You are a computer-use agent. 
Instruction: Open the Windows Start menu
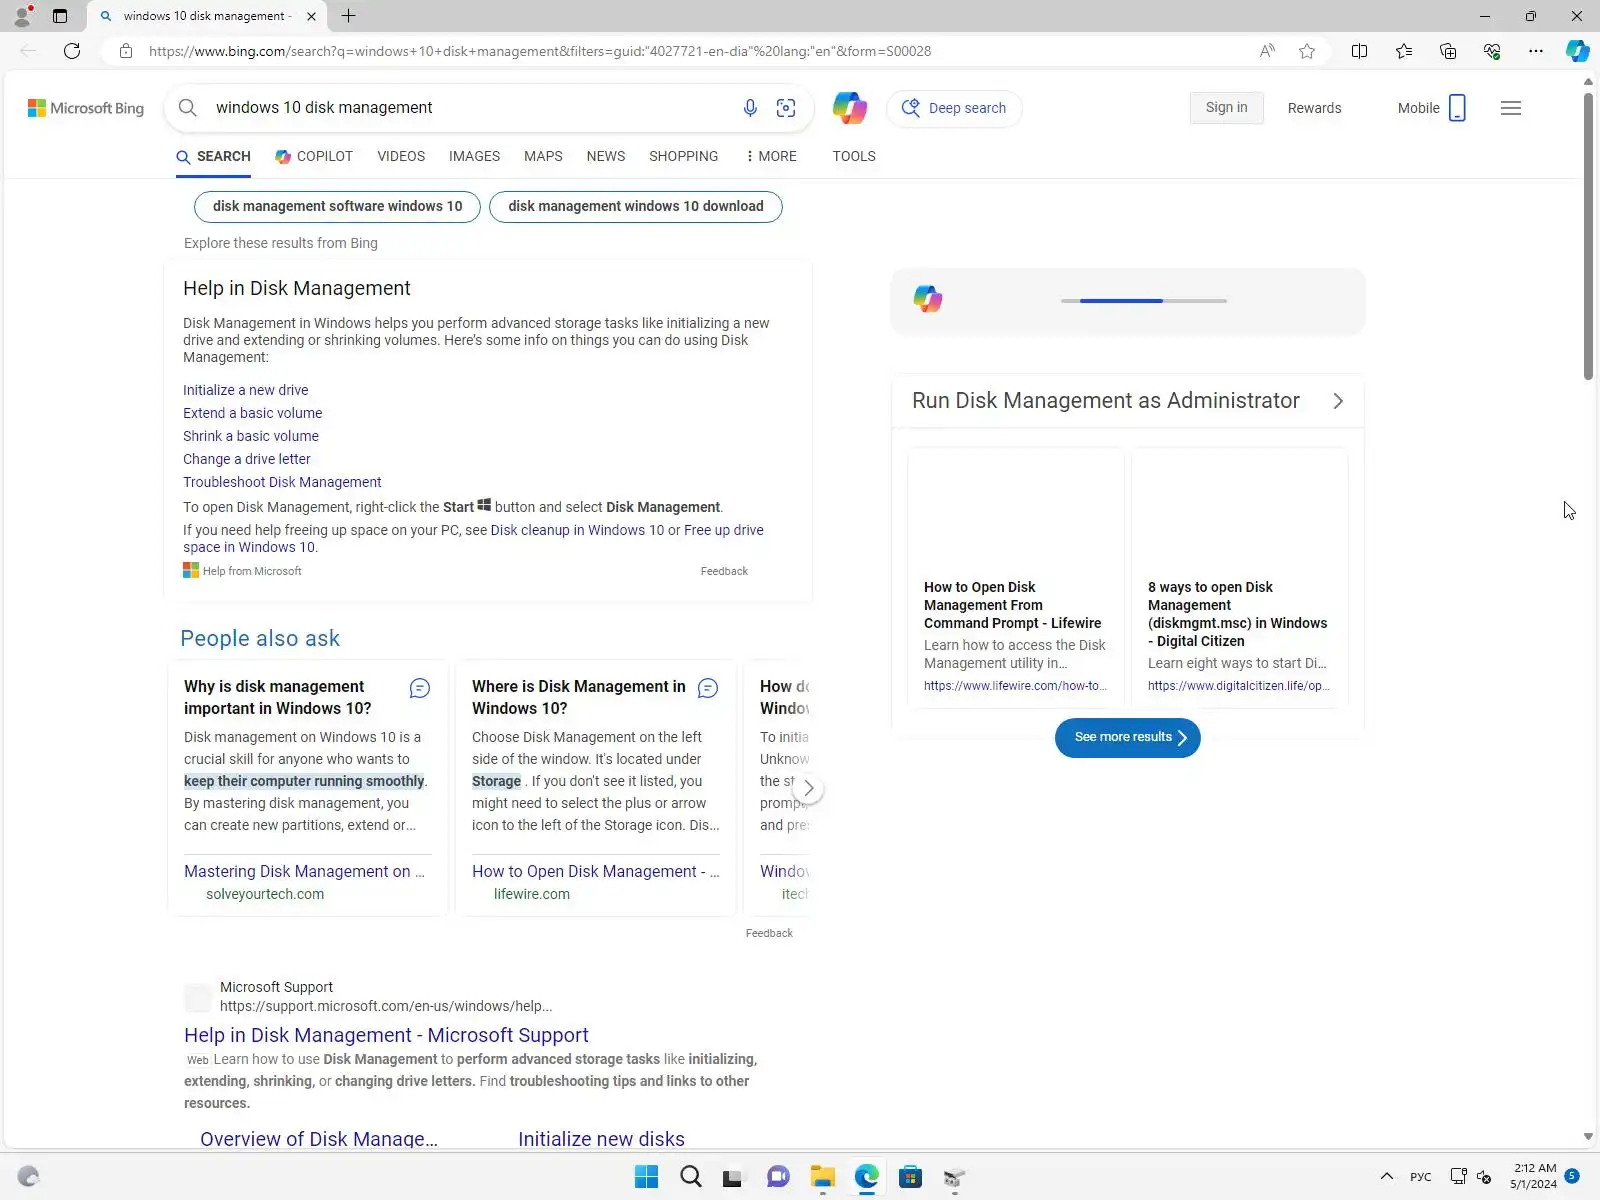point(647,1176)
